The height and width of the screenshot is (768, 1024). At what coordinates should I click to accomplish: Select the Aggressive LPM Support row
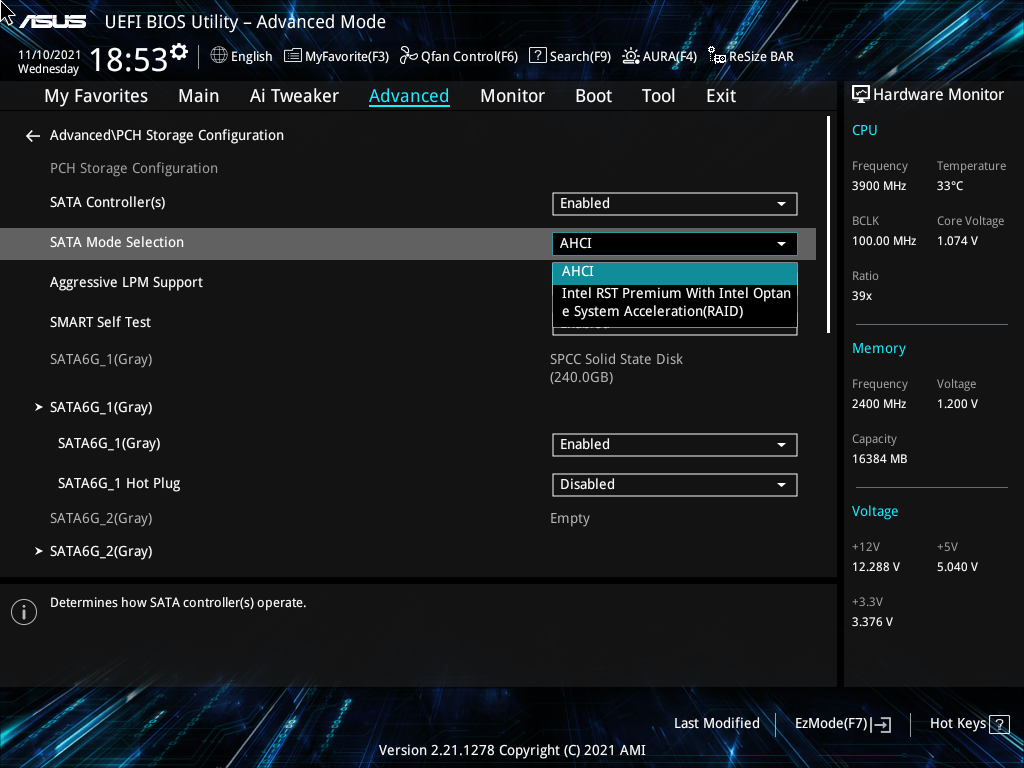click(126, 282)
